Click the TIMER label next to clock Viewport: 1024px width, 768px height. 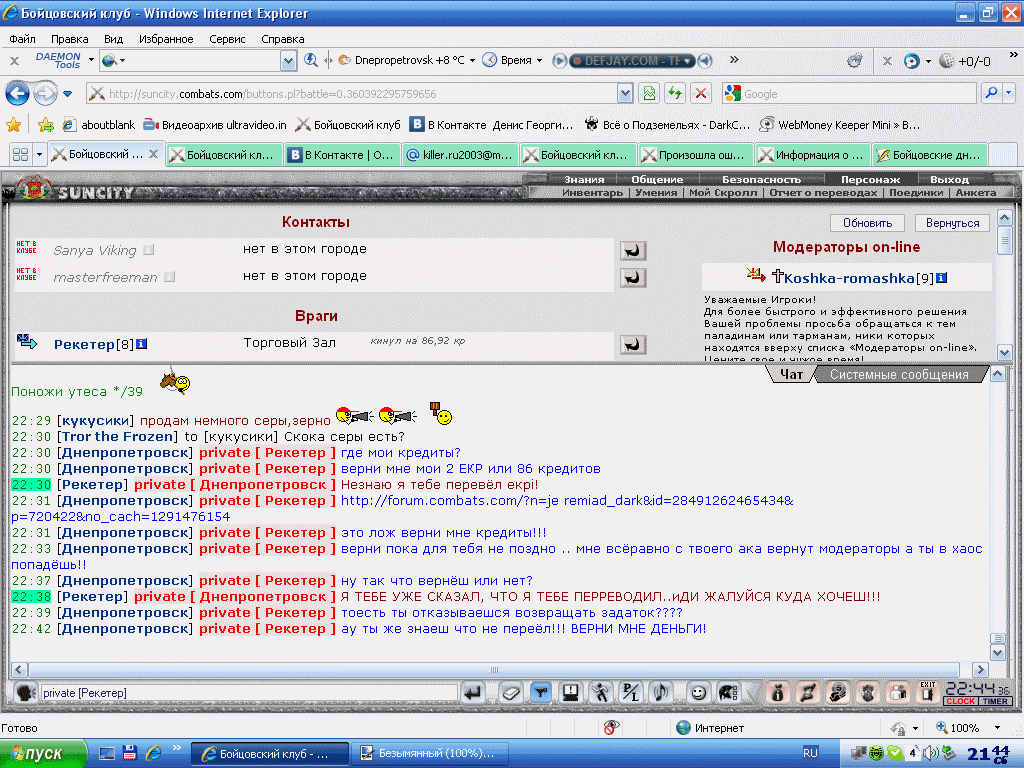tap(995, 701)
